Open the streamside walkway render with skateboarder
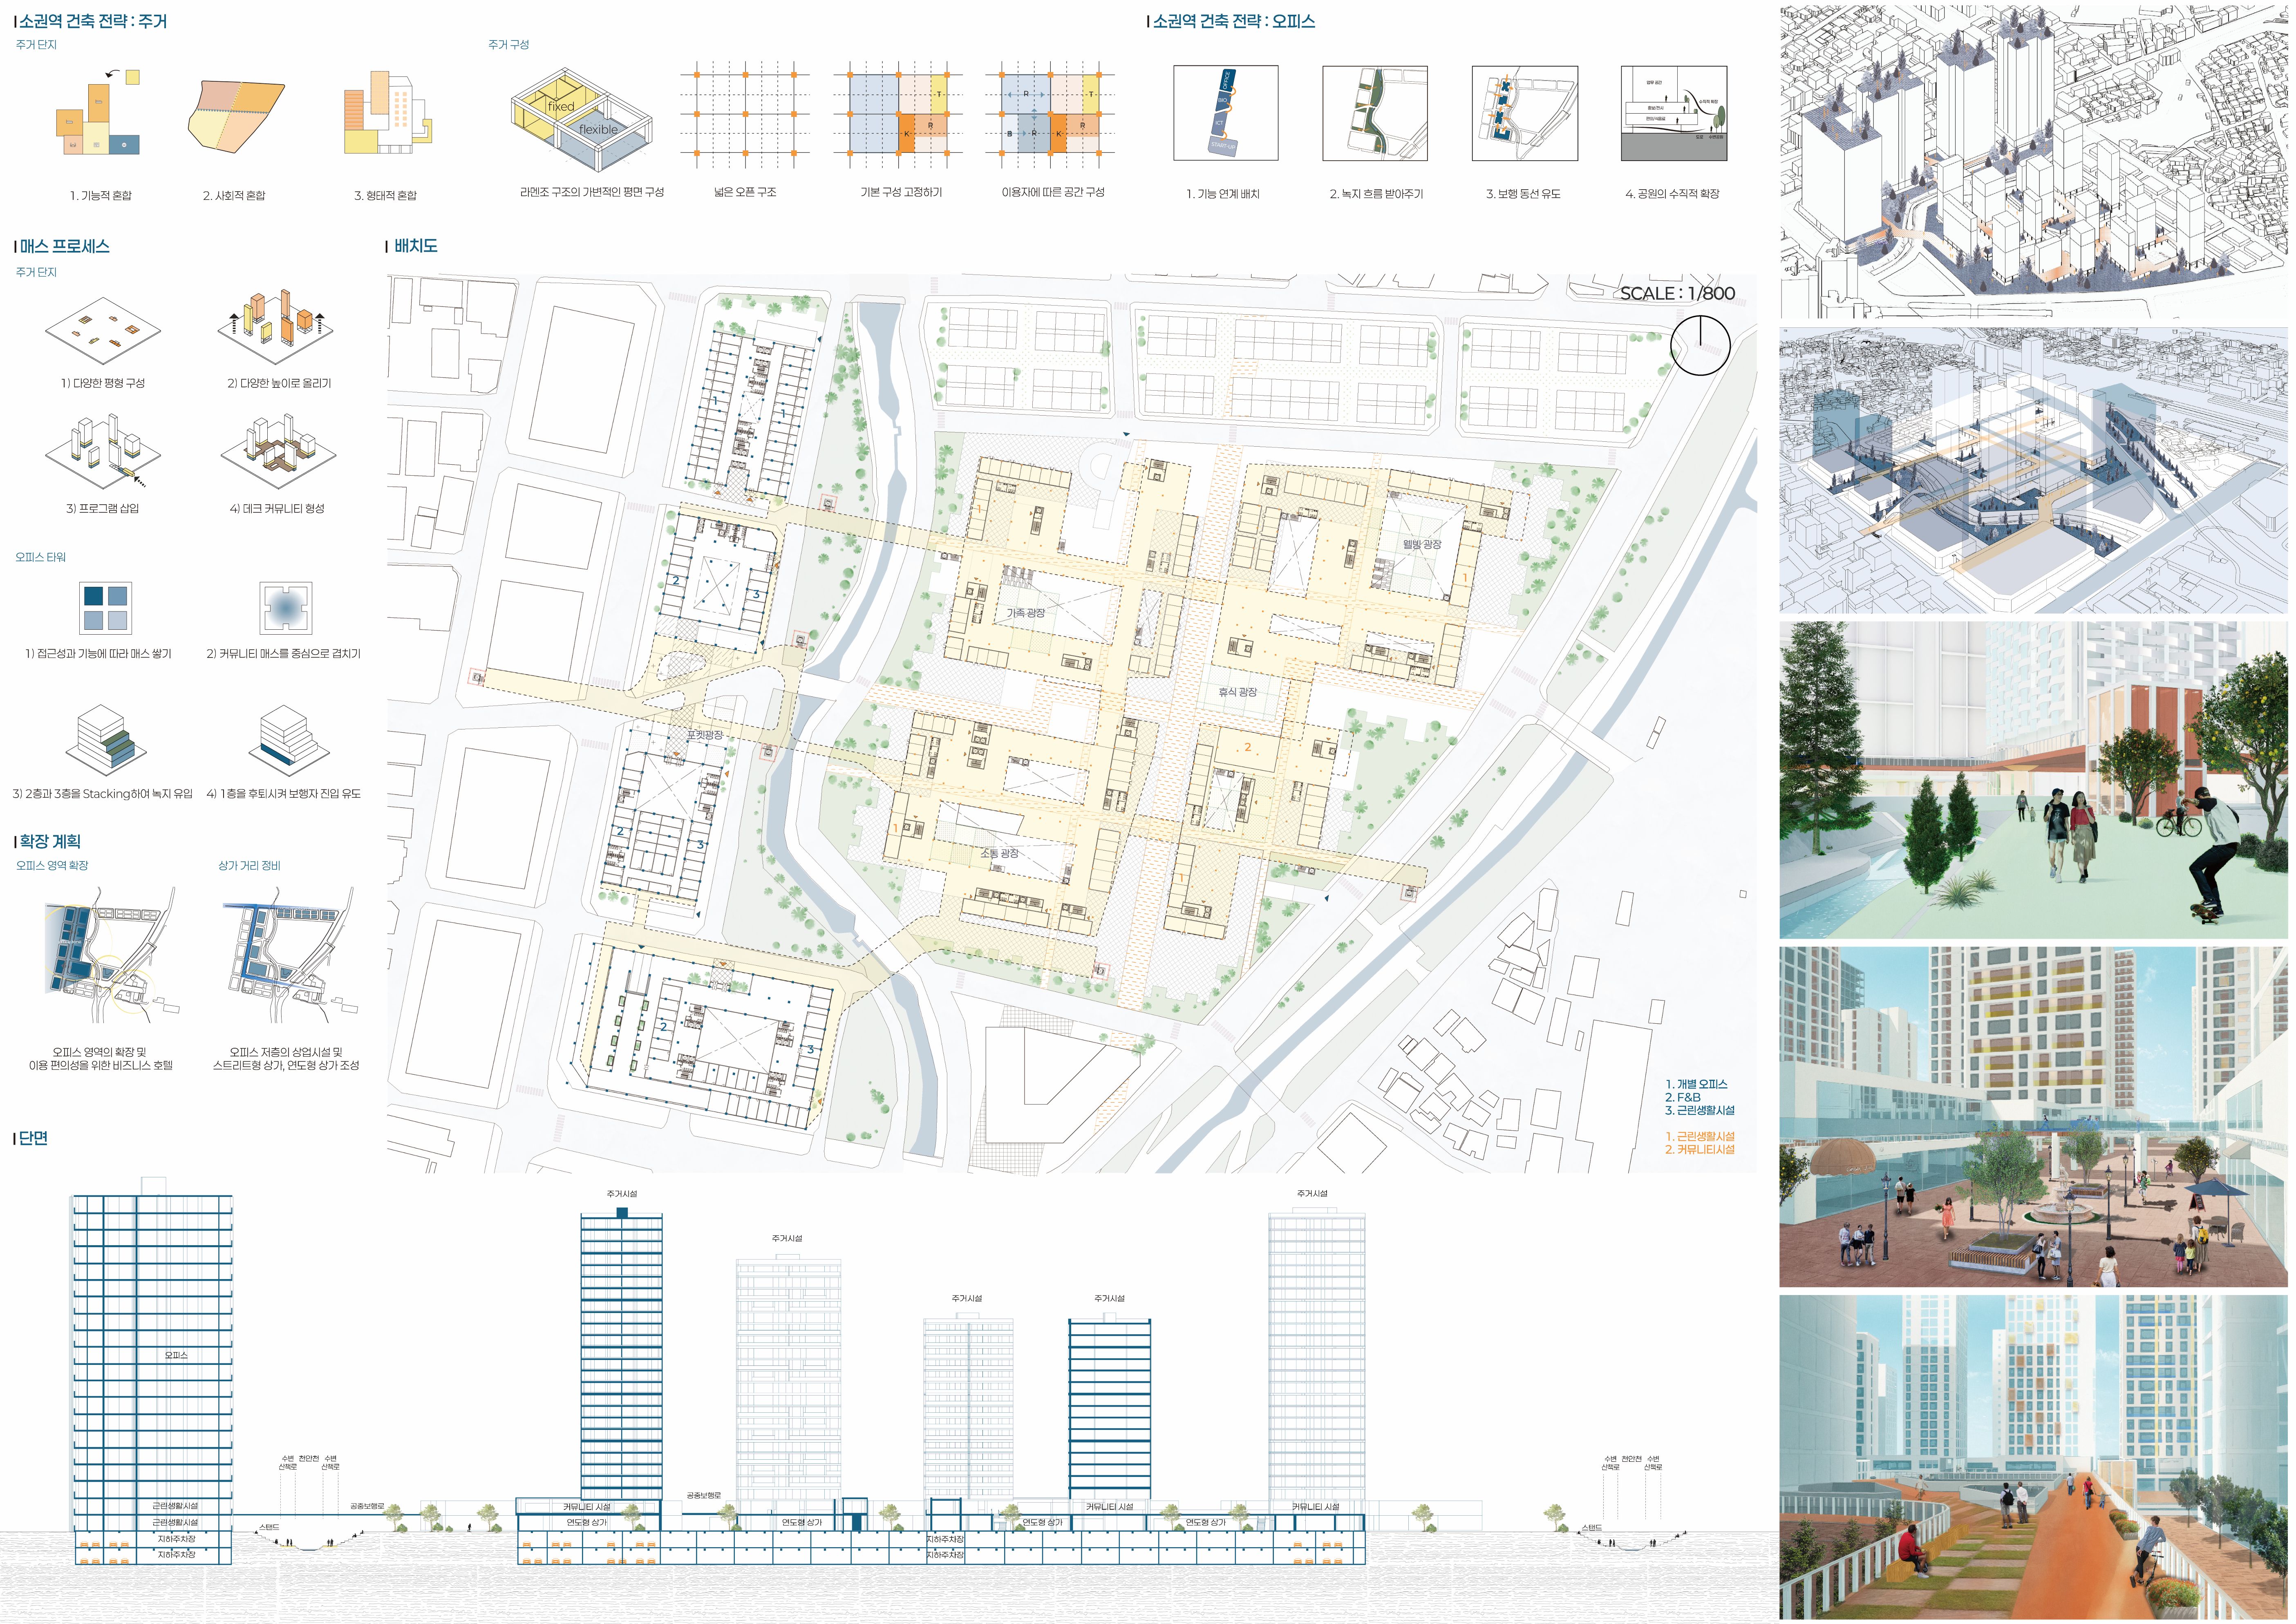2296x1624 pixels. 2033,780
